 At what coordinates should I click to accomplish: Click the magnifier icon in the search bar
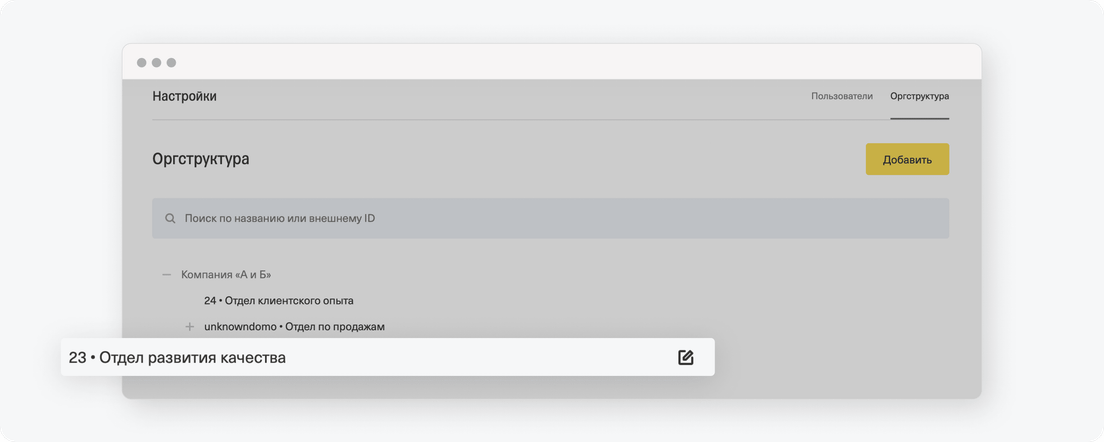[x=170, y=219]
